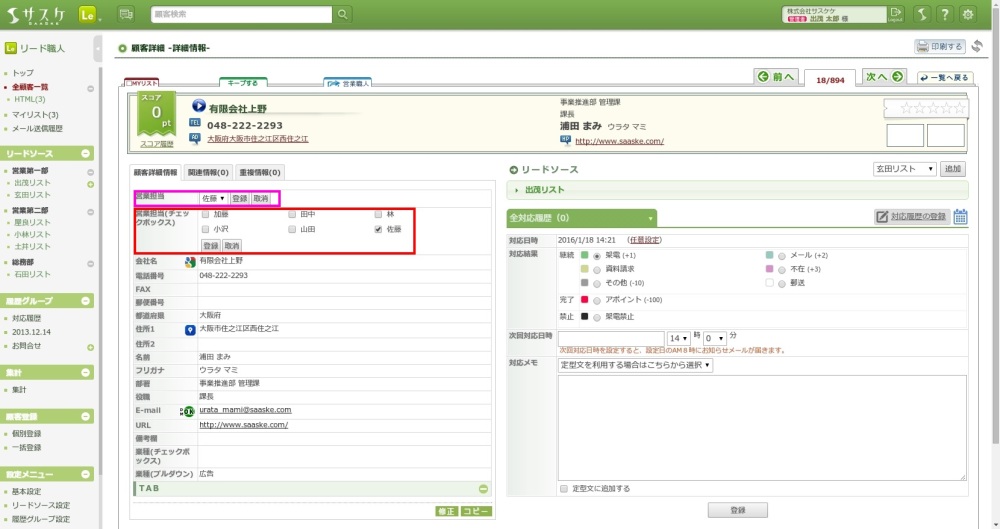Viewport: 1000px width, 529px height.
Task: Click the map pin icon next to 住所1
Action: [x=189, y=329]
